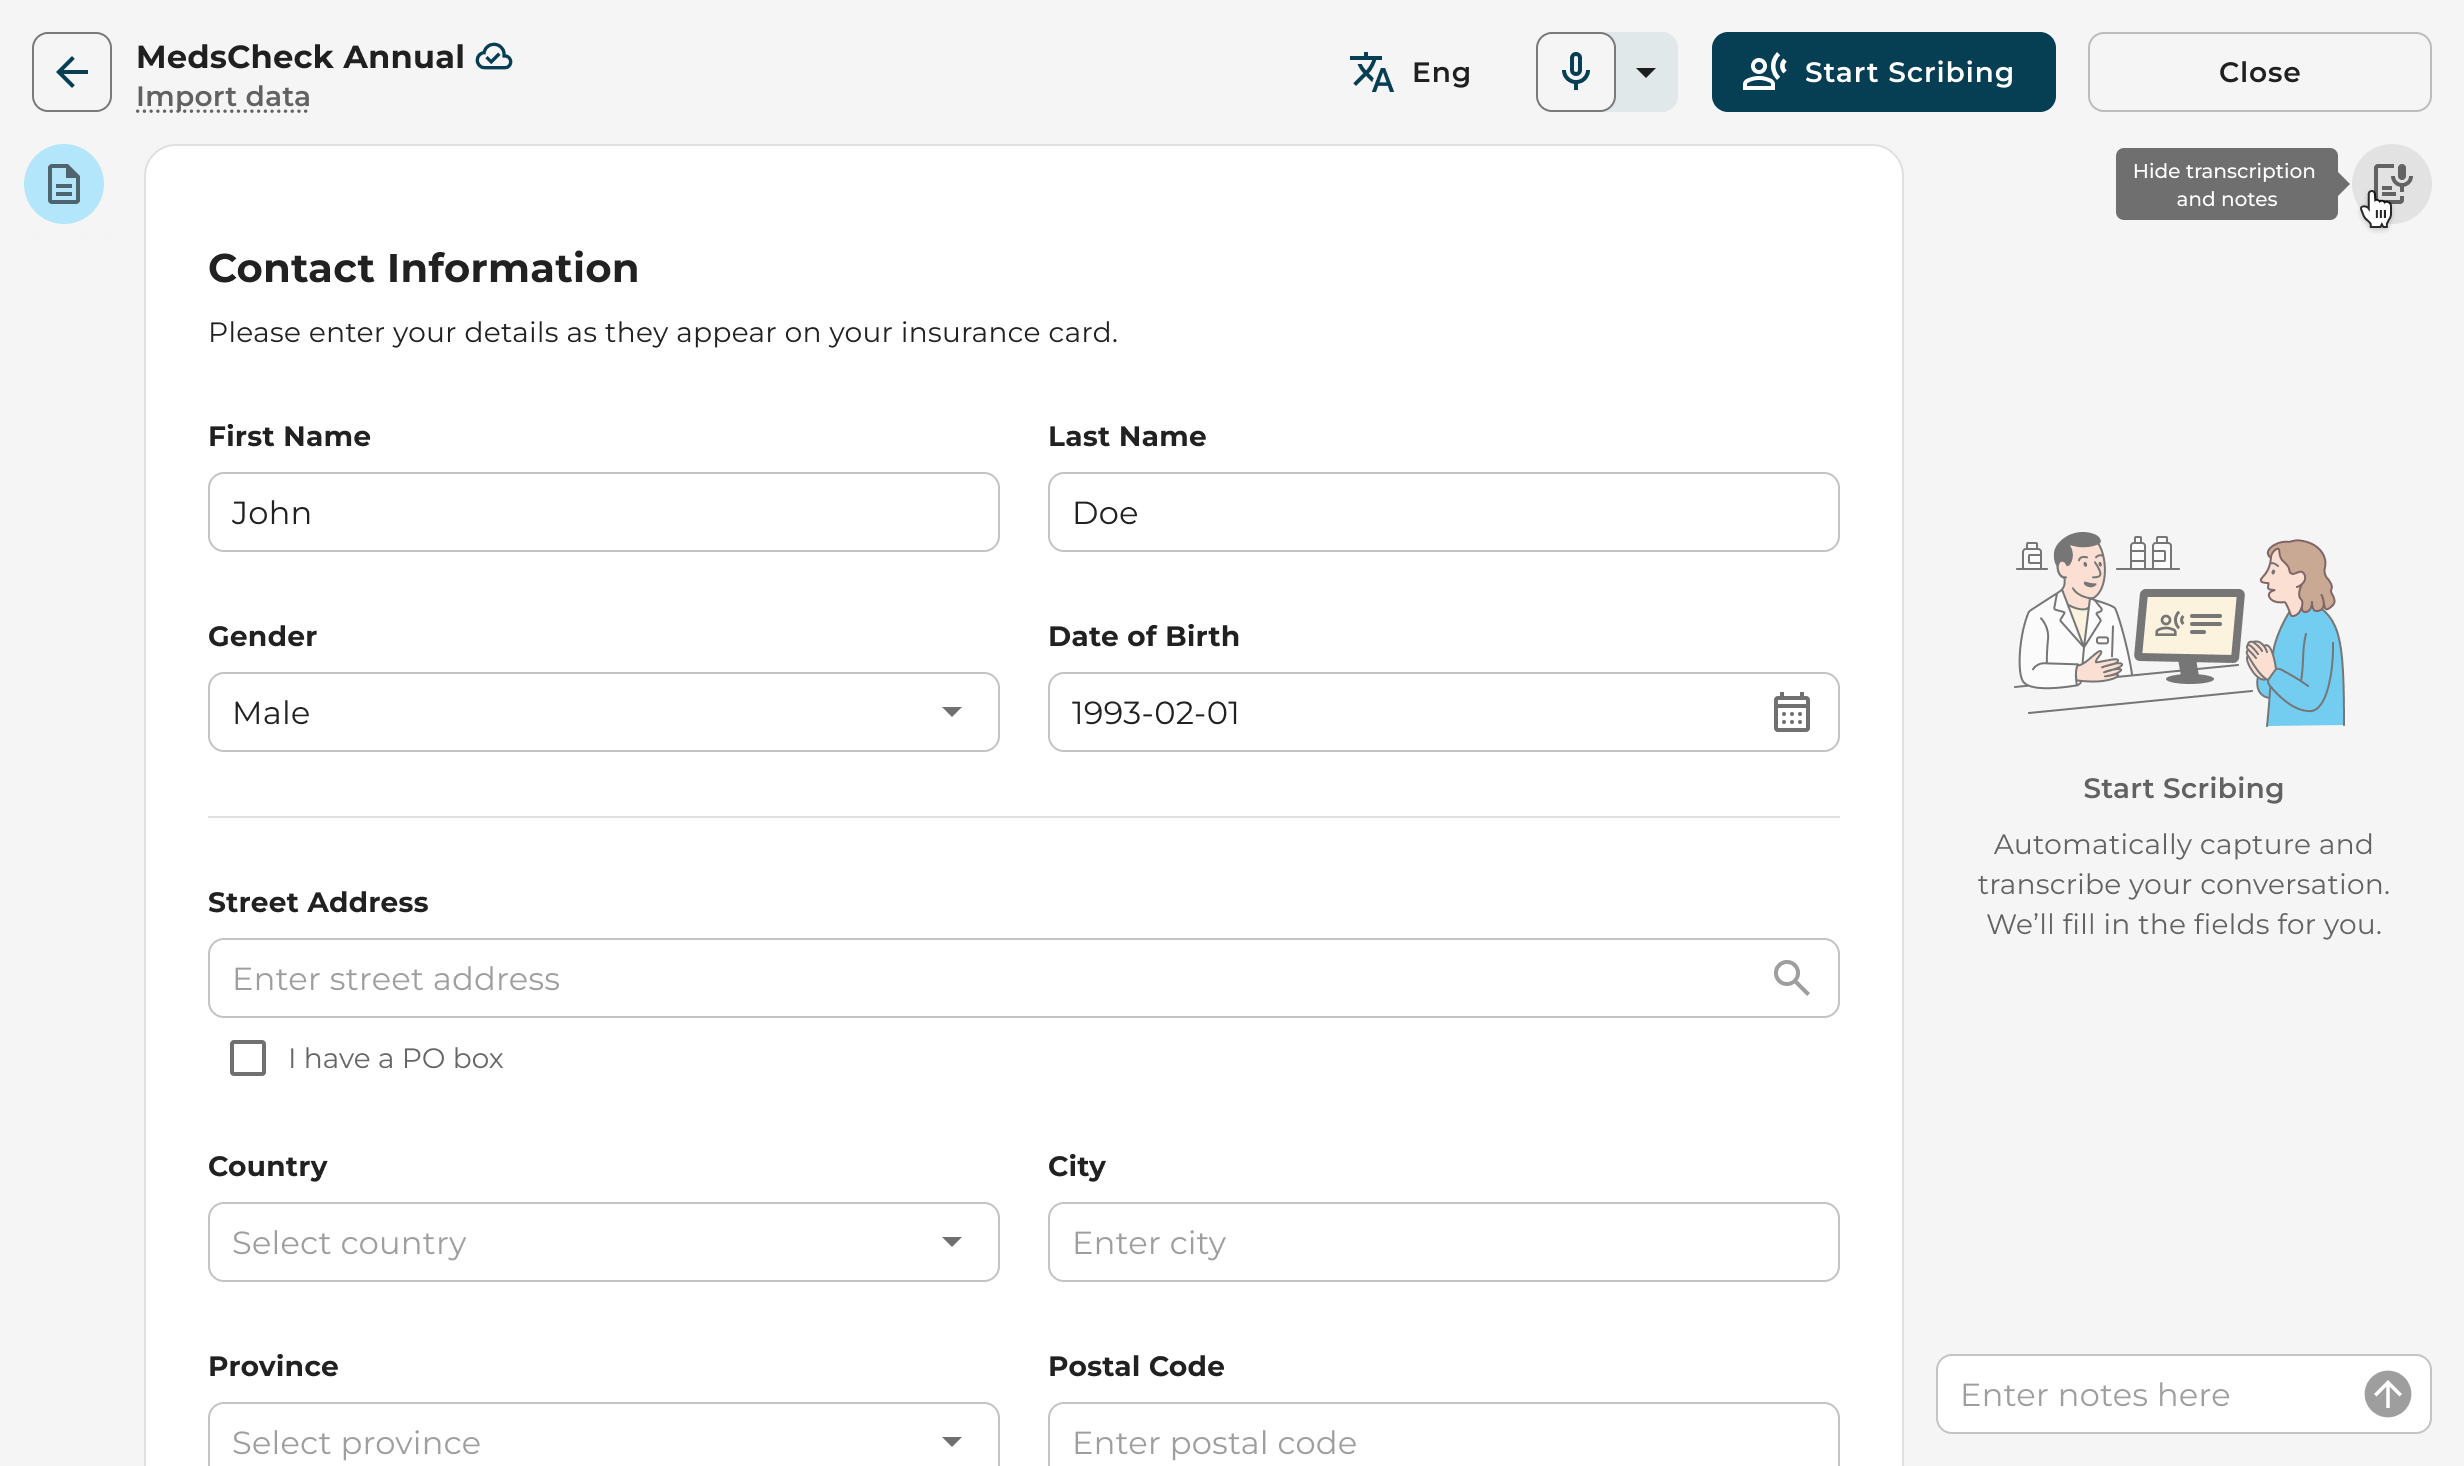Open the Select province dropdown
Screen dimensions: 2464x1466
point(604,1436)
